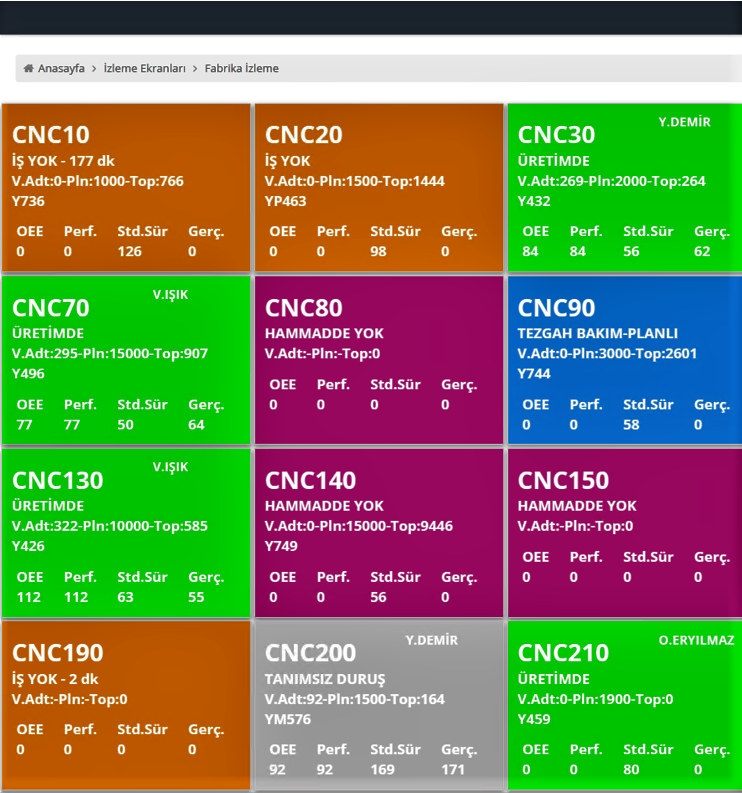The height and width of the screenshot is (793, 742).
Task: Click the CNC150 tile heading
Action: click(564, 480)
